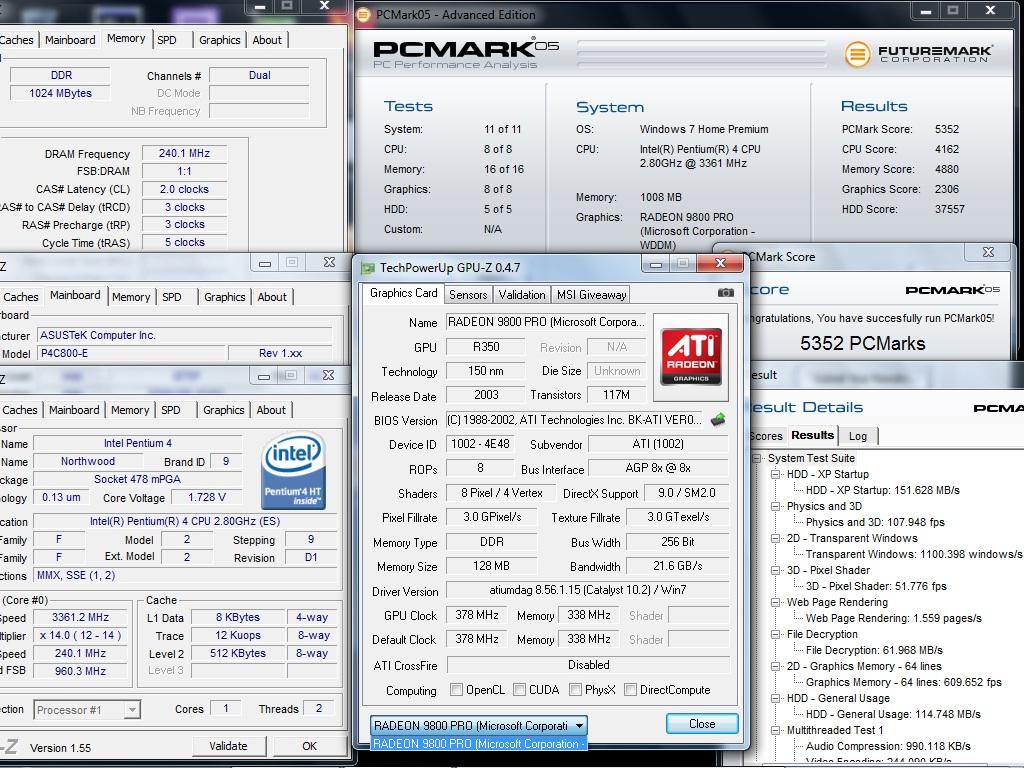Viewport: 1024px width, 768px height.
Task: Collapse the File Decryption node
Action: [776, 634]
